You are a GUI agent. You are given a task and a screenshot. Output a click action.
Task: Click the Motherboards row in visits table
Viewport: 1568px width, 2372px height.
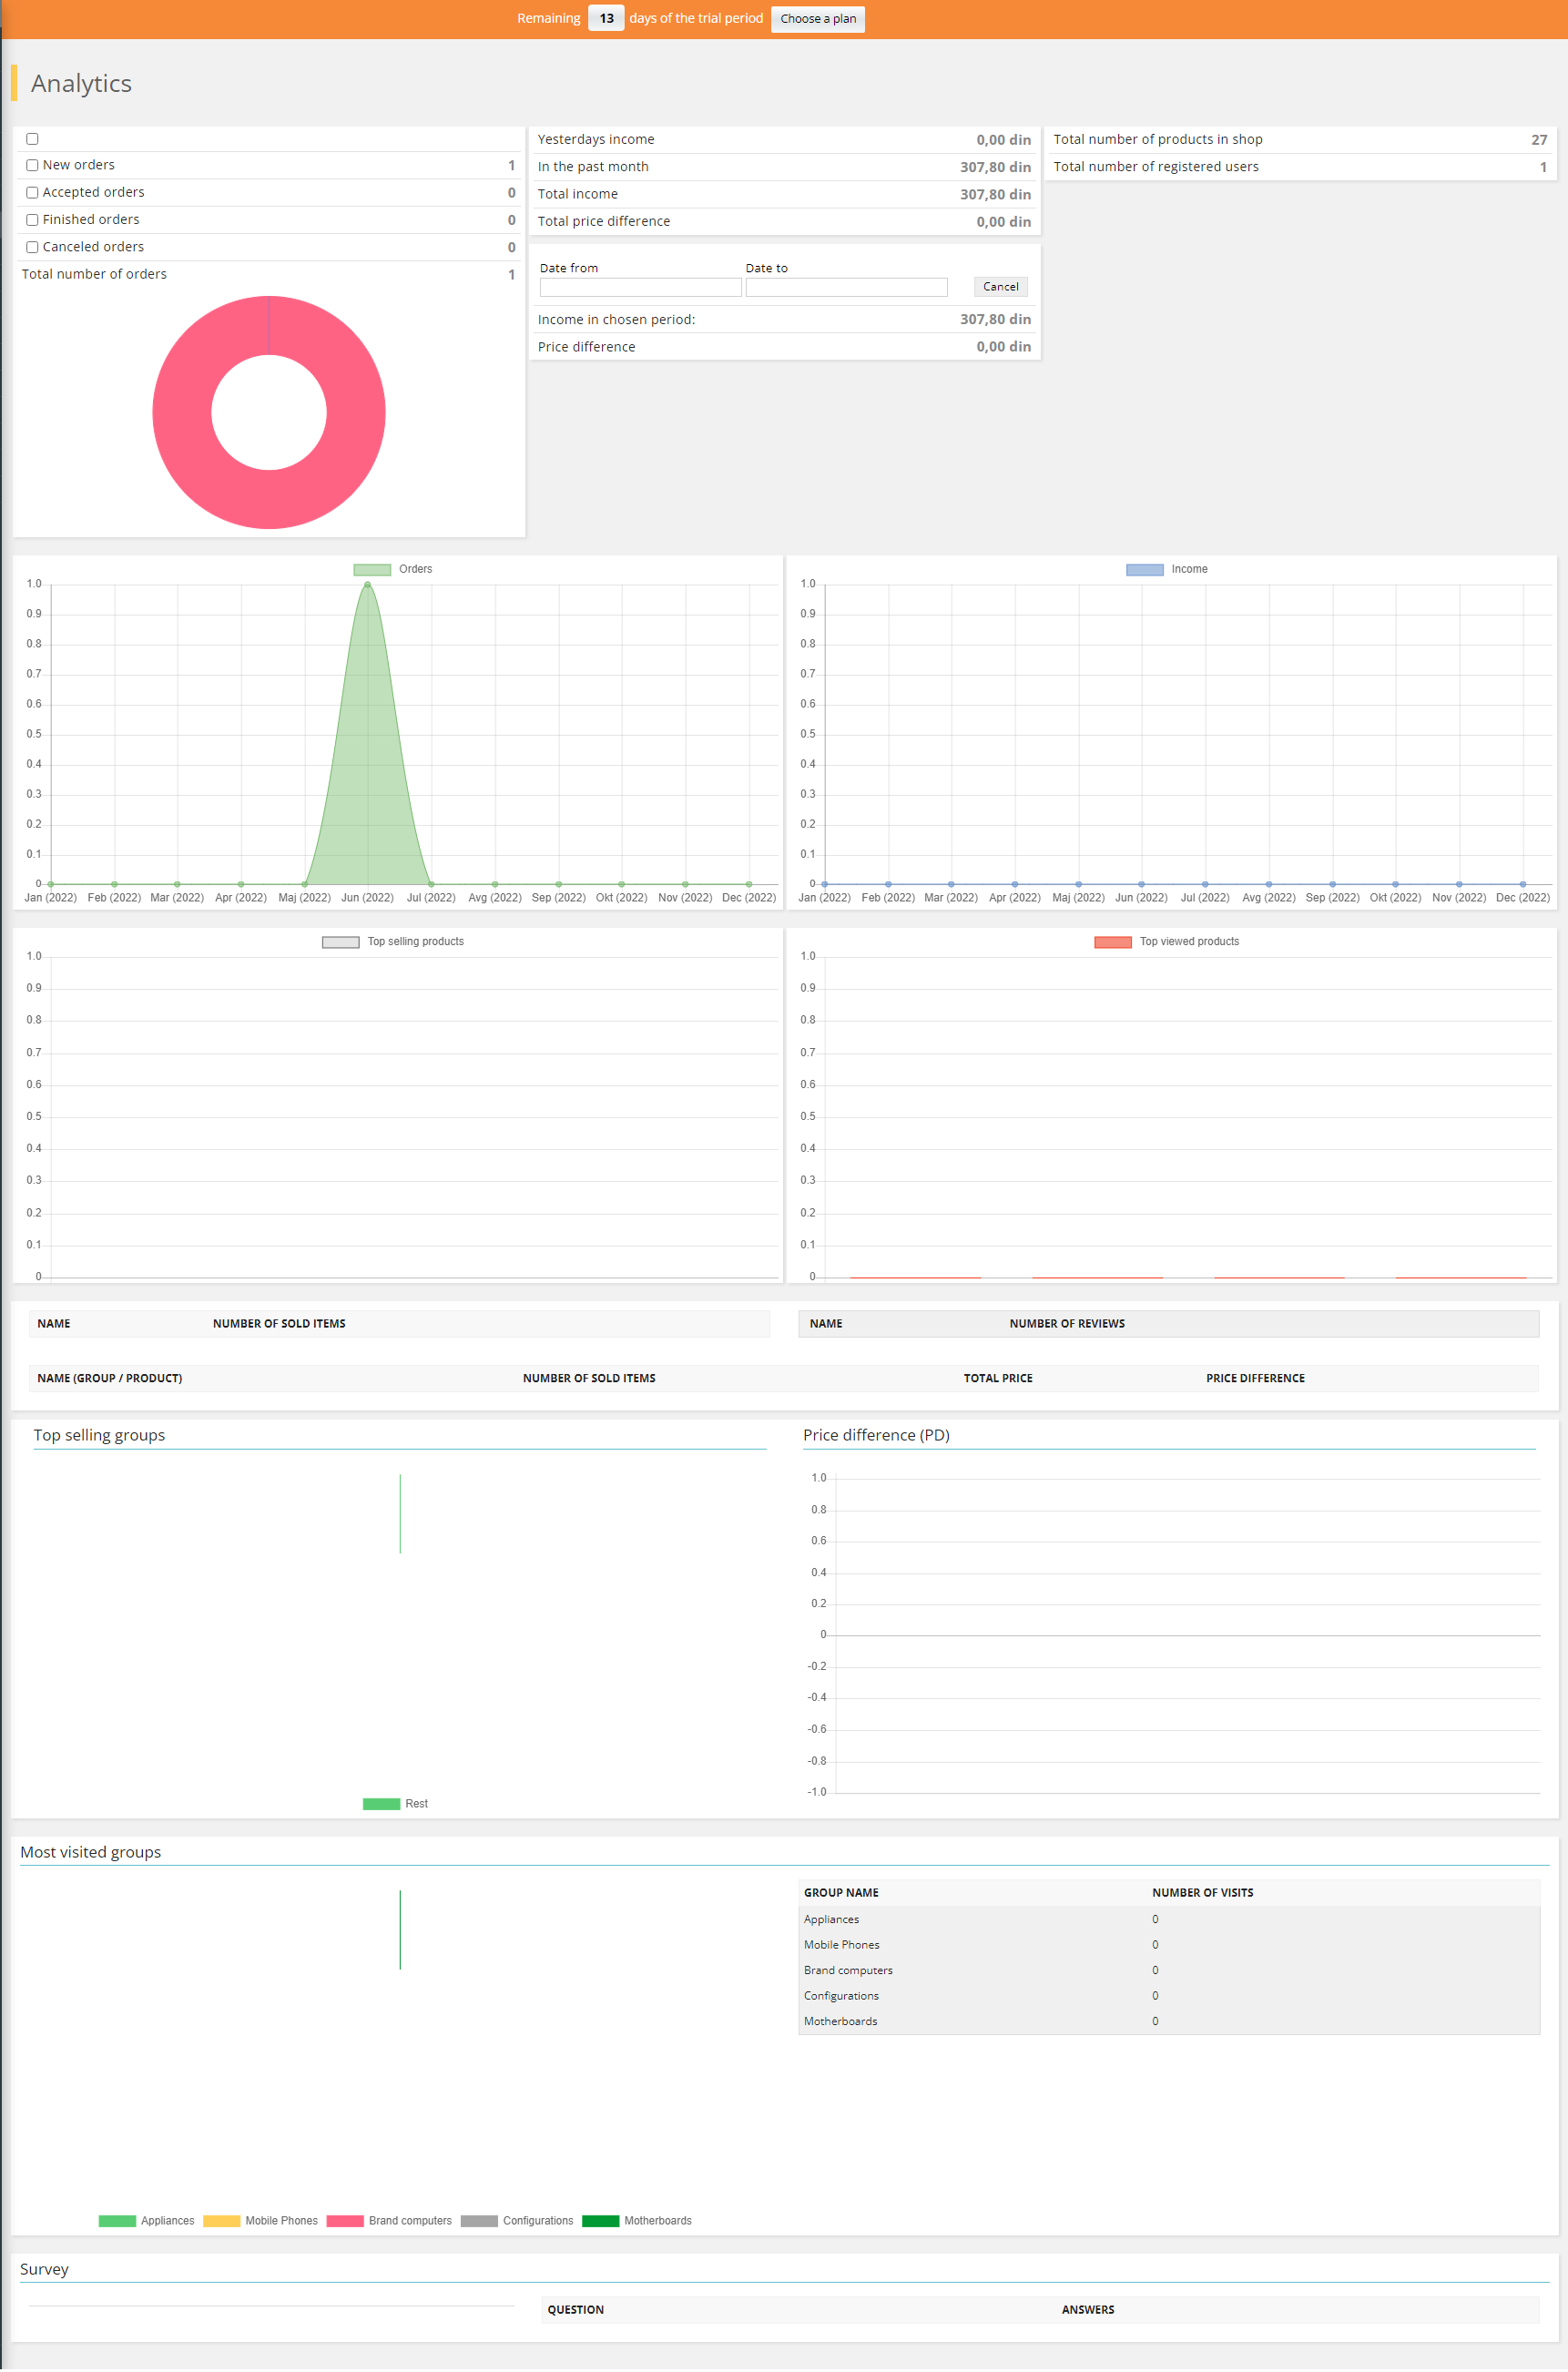pyautogui.click(x=1169, y=2022)
